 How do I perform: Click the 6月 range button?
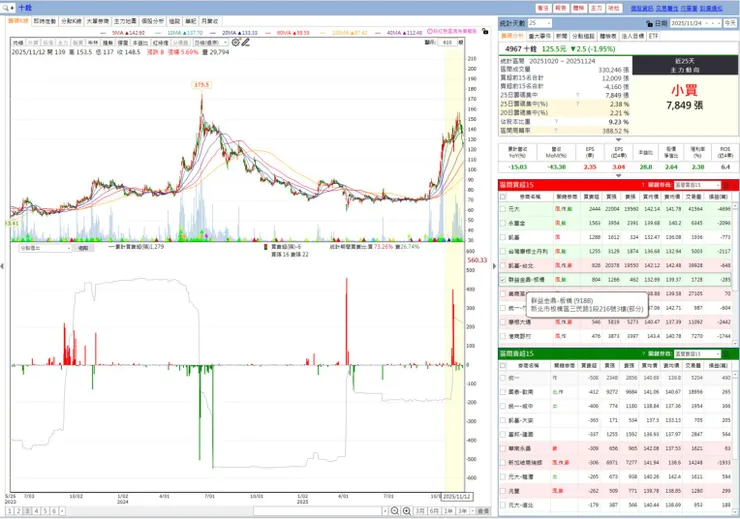click(434, 511)
